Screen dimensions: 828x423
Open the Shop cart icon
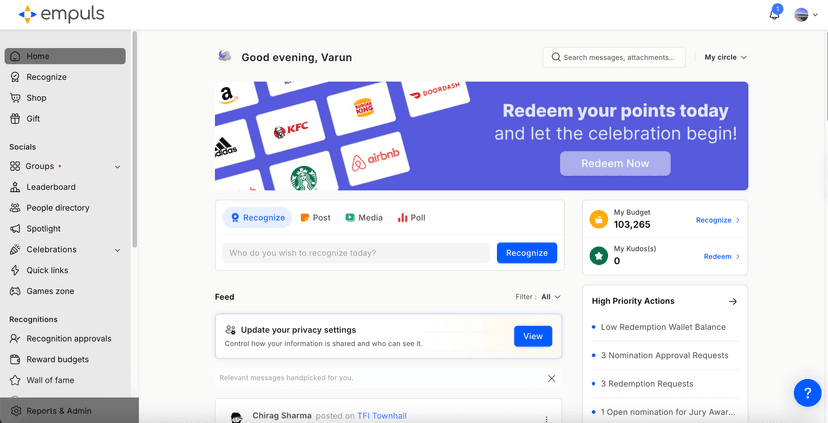(15, 98)
